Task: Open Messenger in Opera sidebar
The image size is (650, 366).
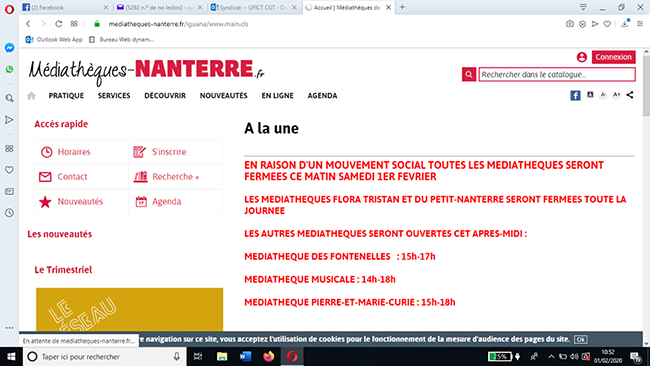Action: 10,48
